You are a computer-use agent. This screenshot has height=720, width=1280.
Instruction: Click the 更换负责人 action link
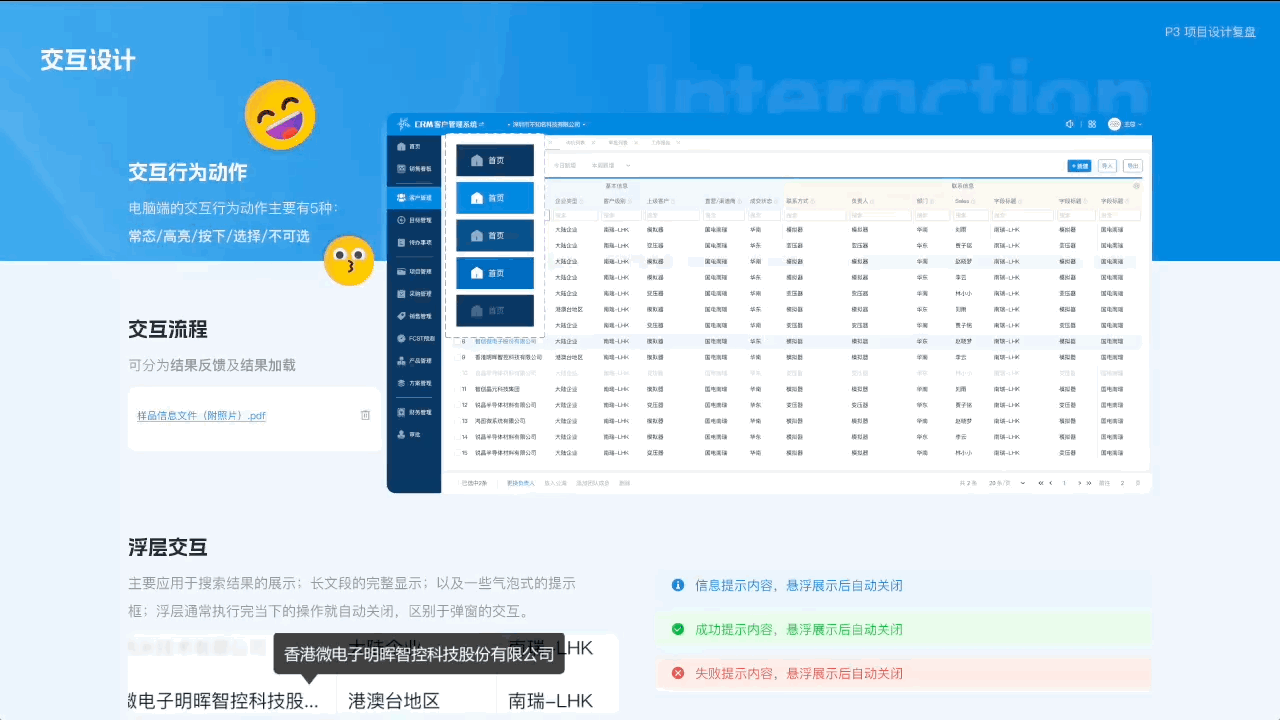519,481
